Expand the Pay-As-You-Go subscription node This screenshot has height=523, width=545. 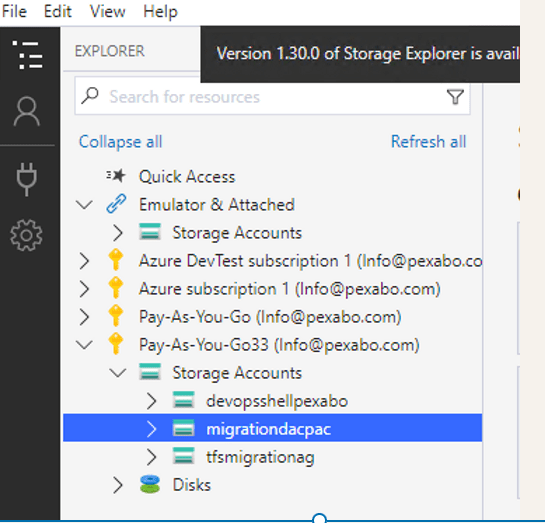click(x=84, y=317)
